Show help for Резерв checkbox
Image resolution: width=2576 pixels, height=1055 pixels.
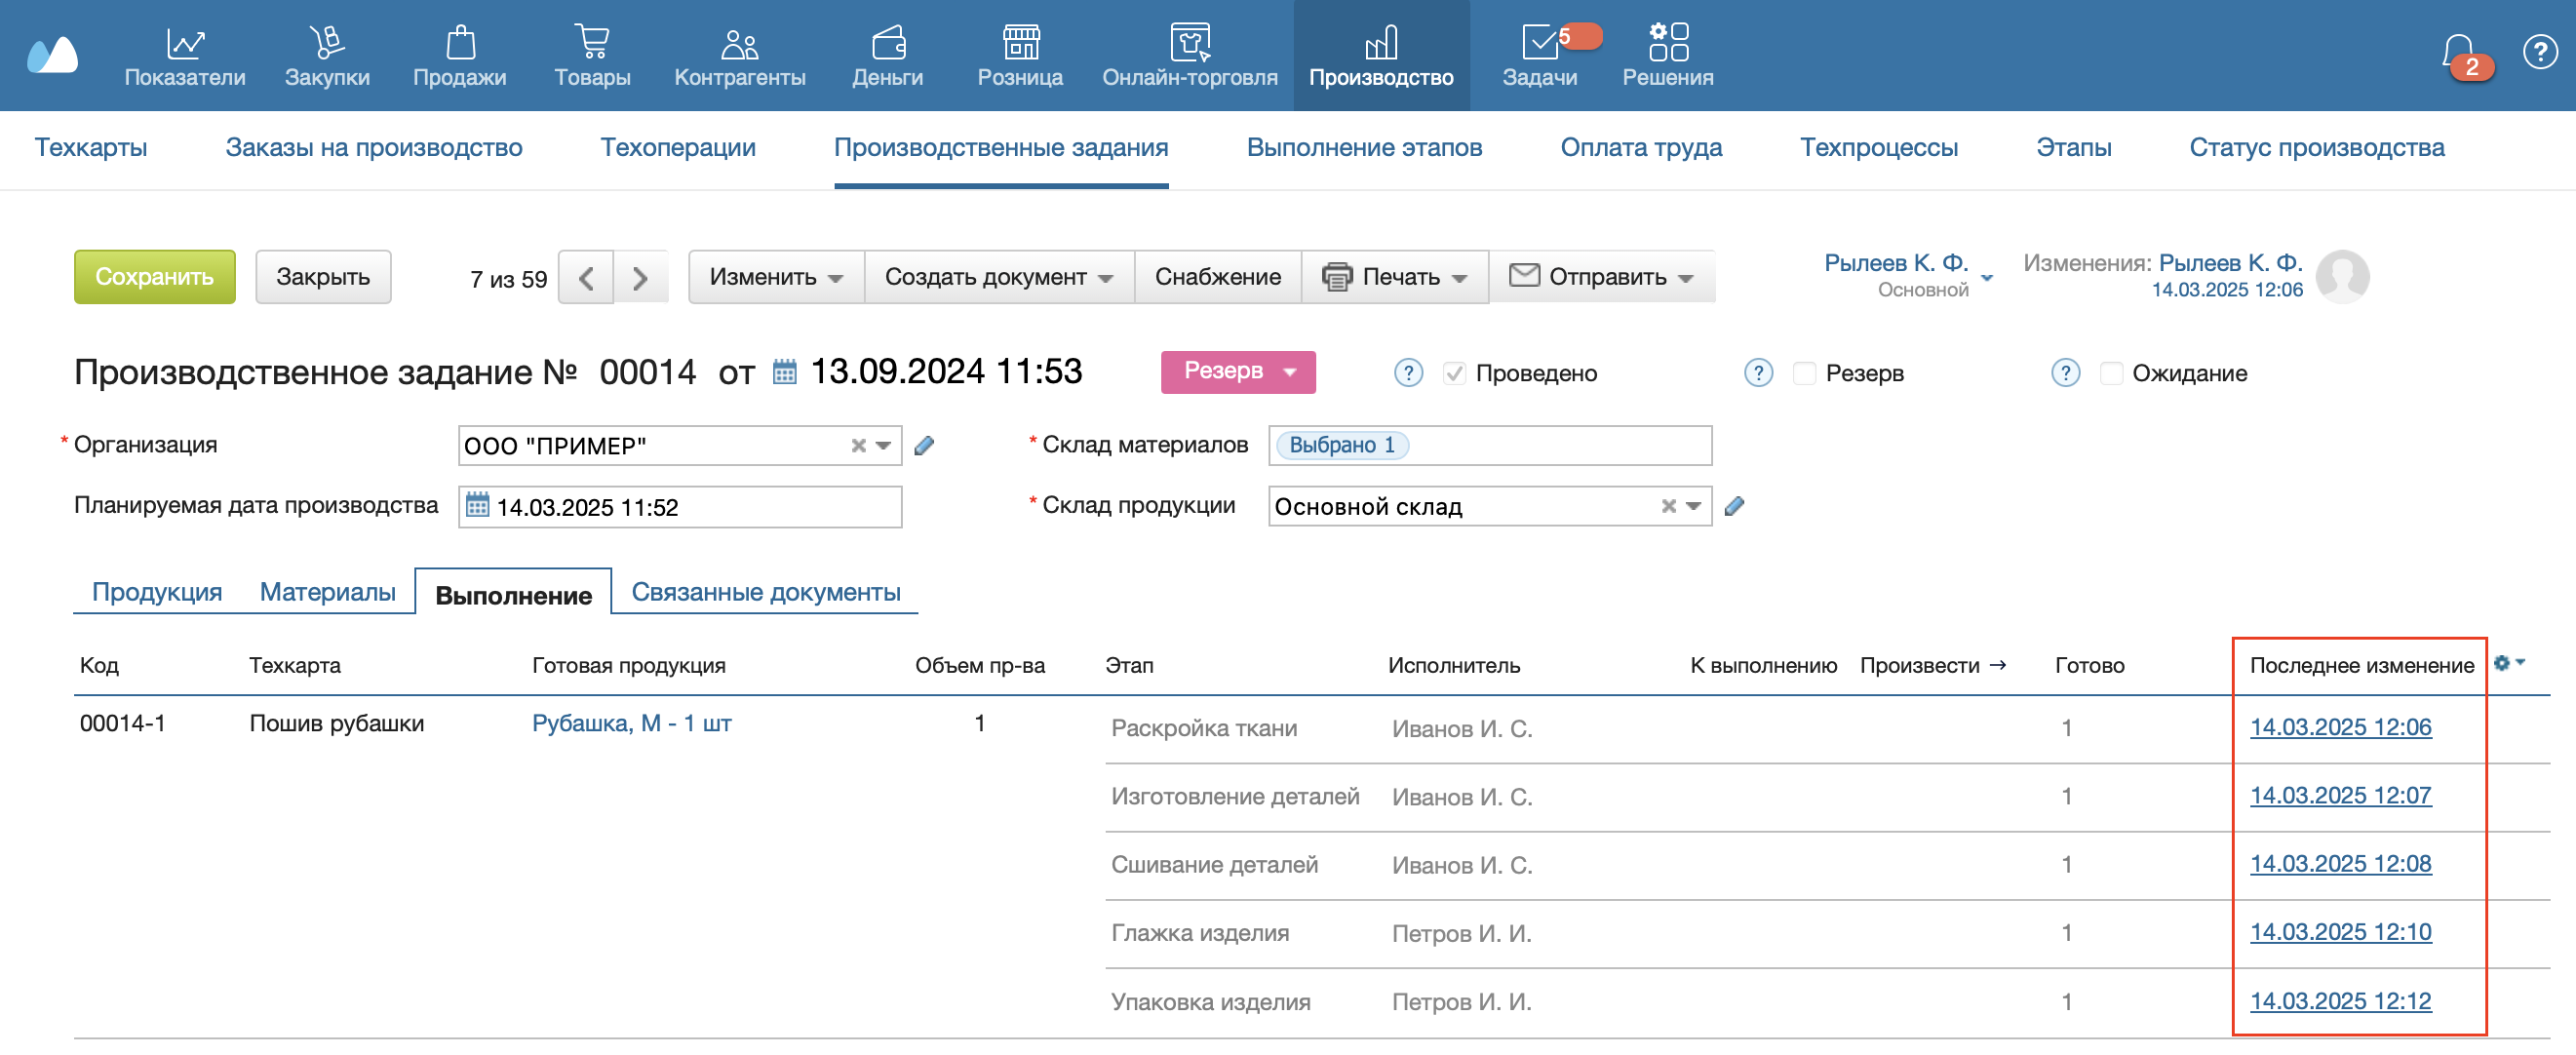[1758, 373]
